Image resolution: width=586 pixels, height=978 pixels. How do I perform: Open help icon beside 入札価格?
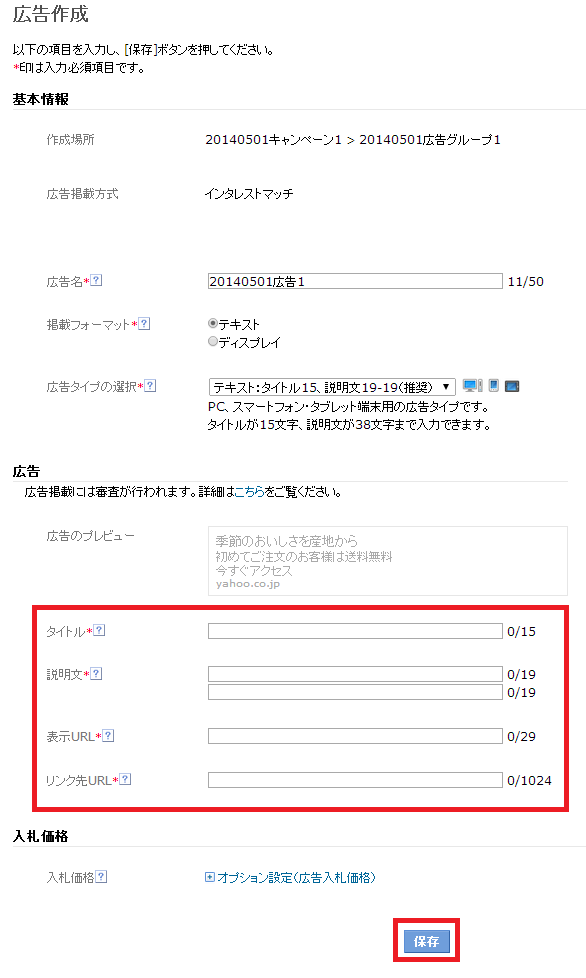[102, 877]
